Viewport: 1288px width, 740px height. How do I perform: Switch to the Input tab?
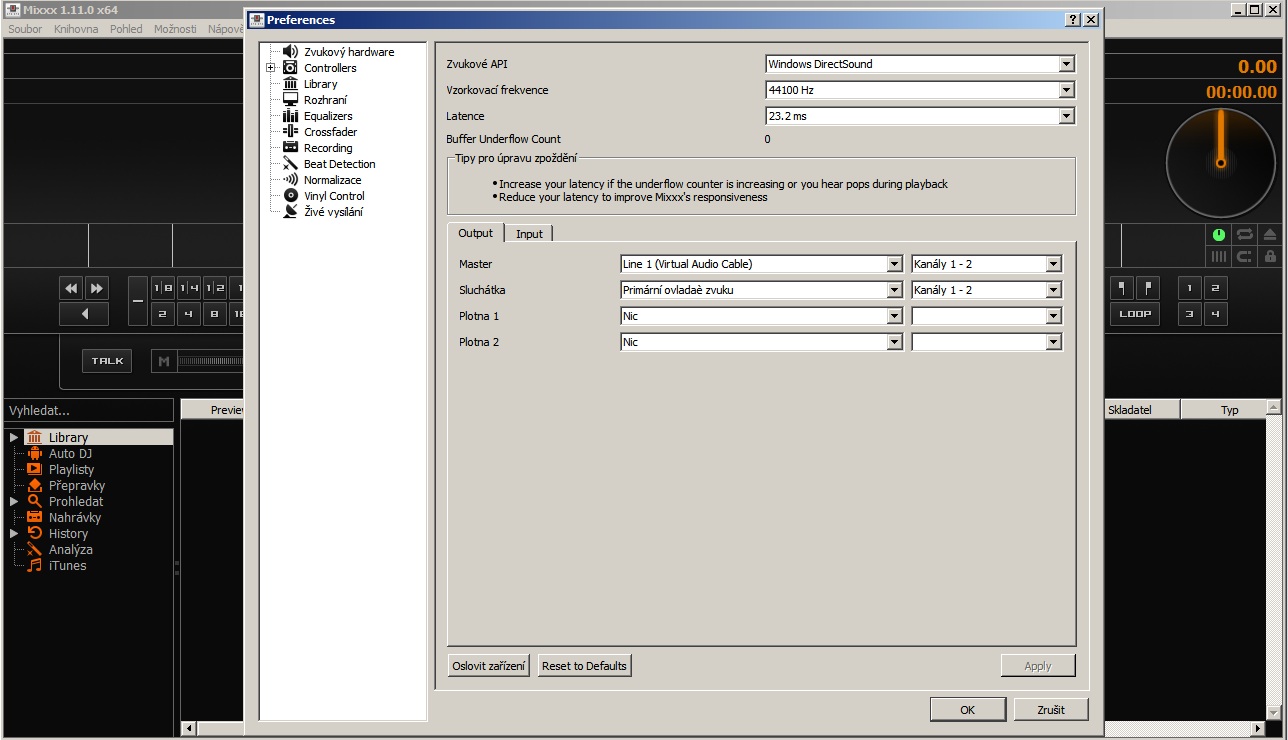529,234
